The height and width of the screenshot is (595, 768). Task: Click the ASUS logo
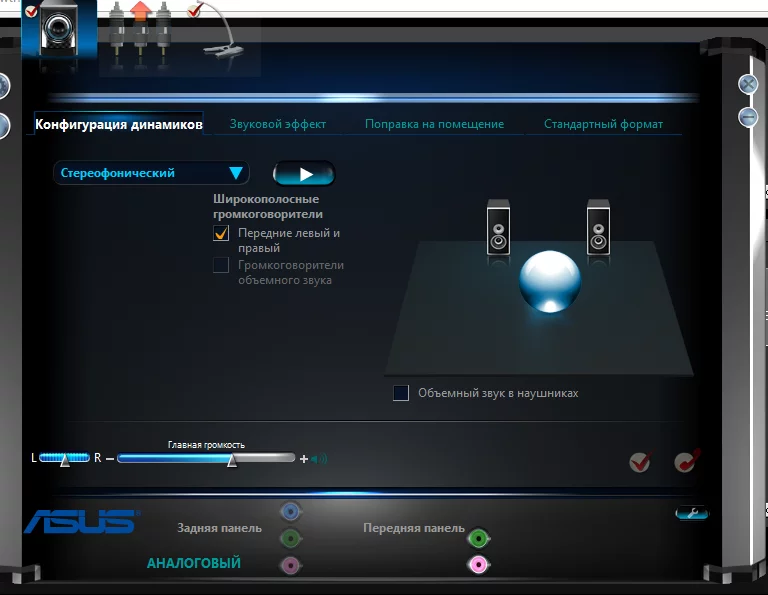point(82,521)
